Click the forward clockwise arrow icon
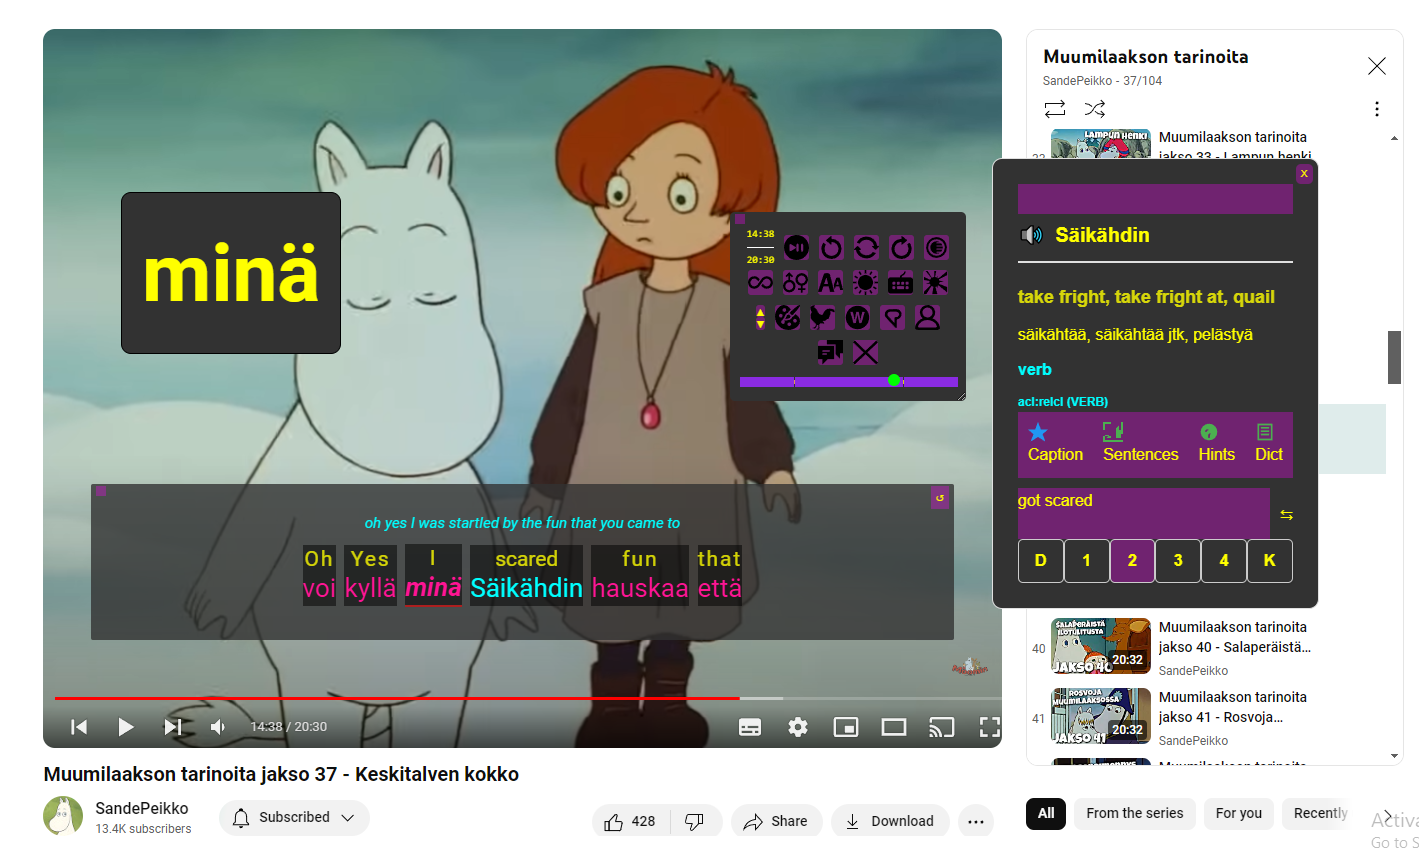Screen dimensions: 1419x849 (901, 247)
